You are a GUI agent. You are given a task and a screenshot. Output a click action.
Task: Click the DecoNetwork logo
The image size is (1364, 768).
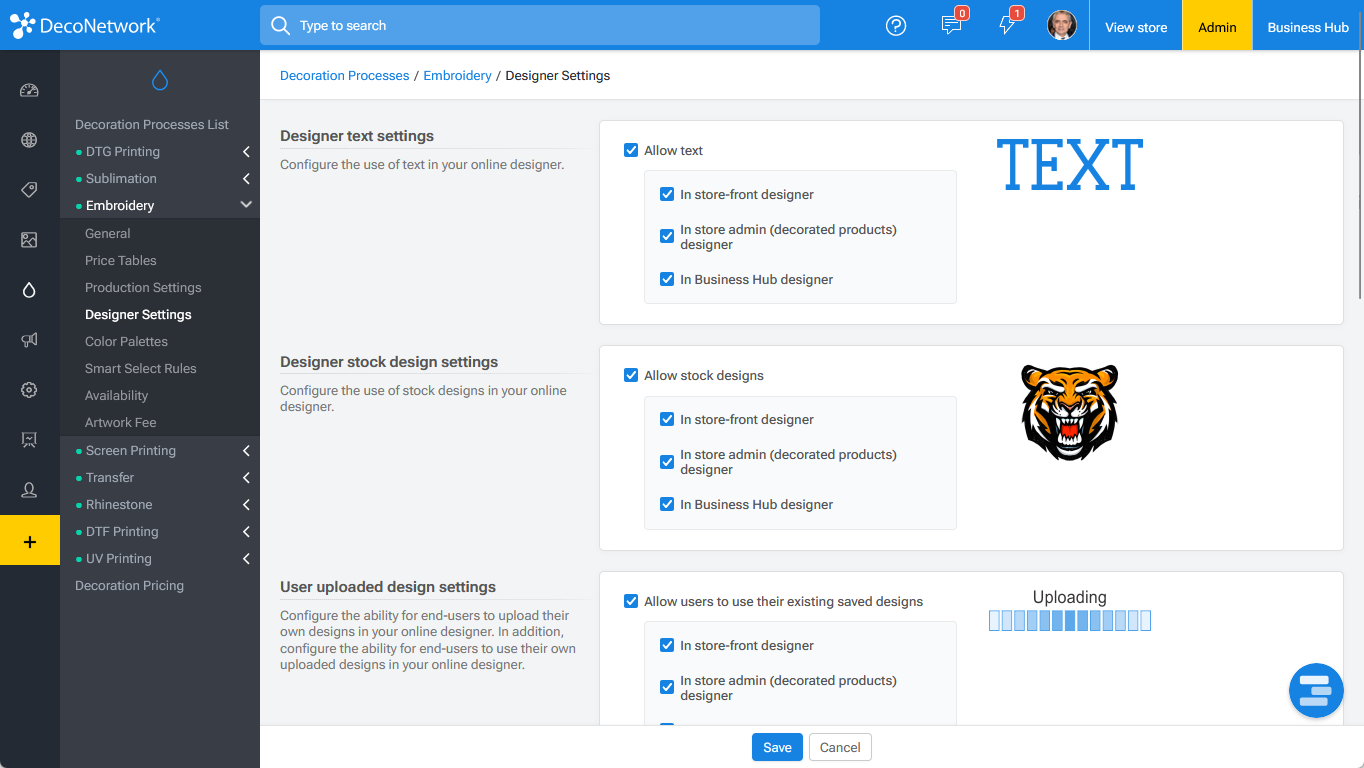point(85,26)
